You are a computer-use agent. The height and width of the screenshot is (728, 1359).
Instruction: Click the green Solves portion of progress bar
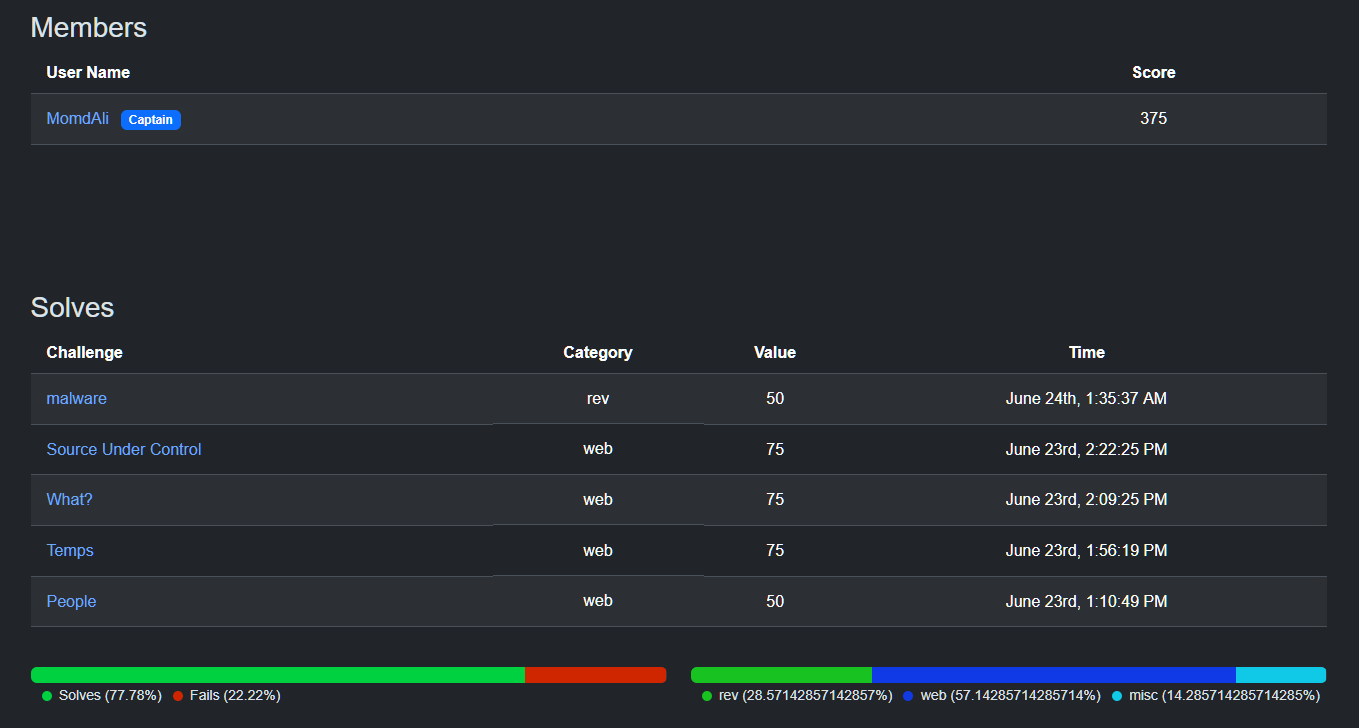278,675
